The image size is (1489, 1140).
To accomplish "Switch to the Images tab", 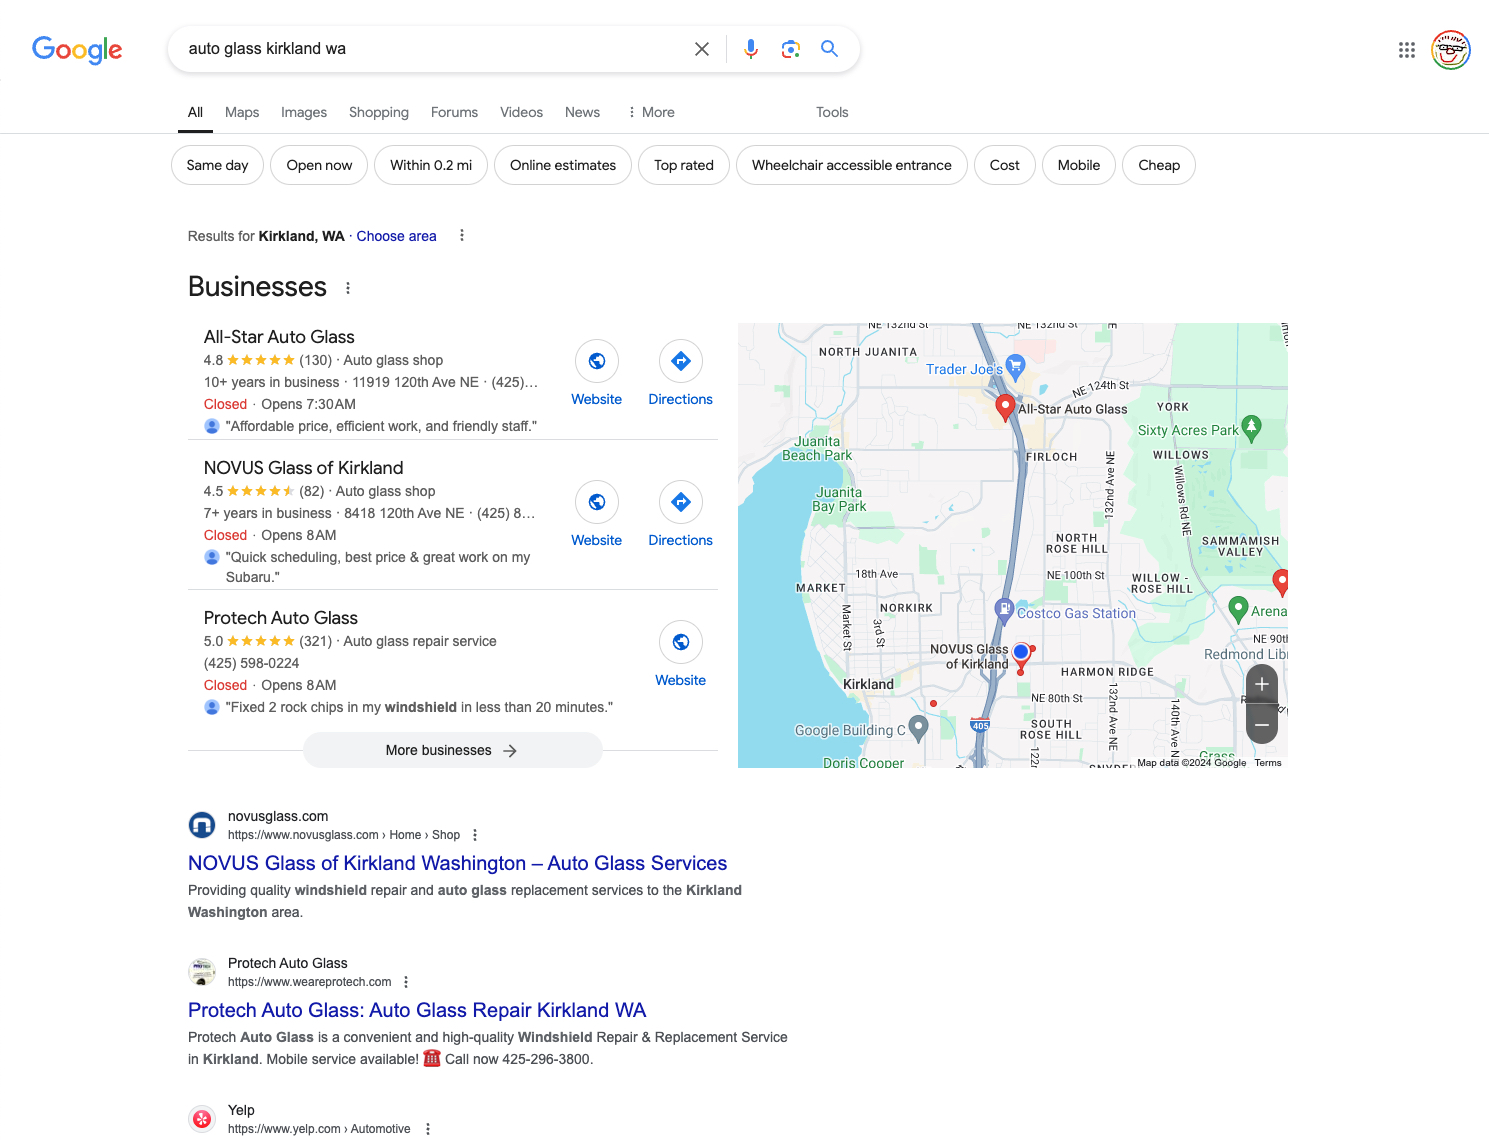I will (x=304, y=112).
